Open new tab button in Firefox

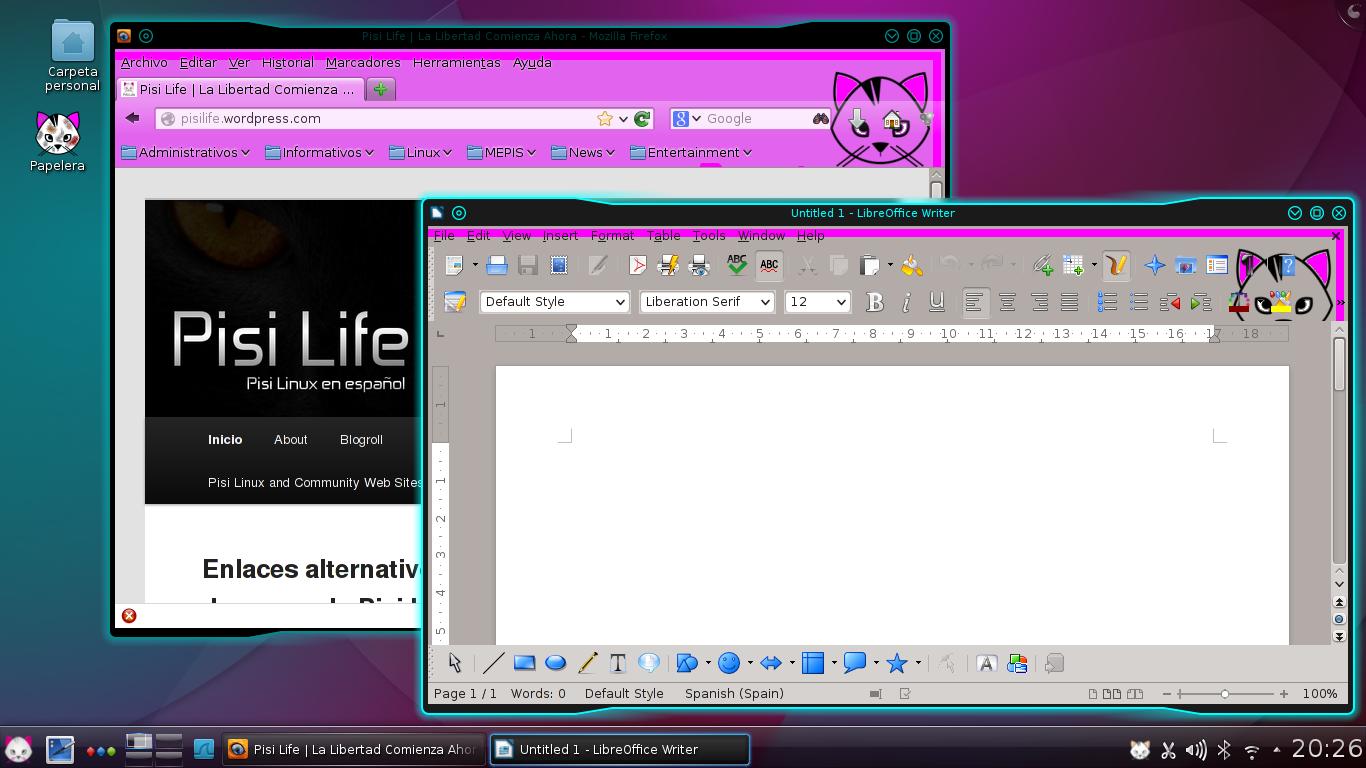tap(380, 89)
